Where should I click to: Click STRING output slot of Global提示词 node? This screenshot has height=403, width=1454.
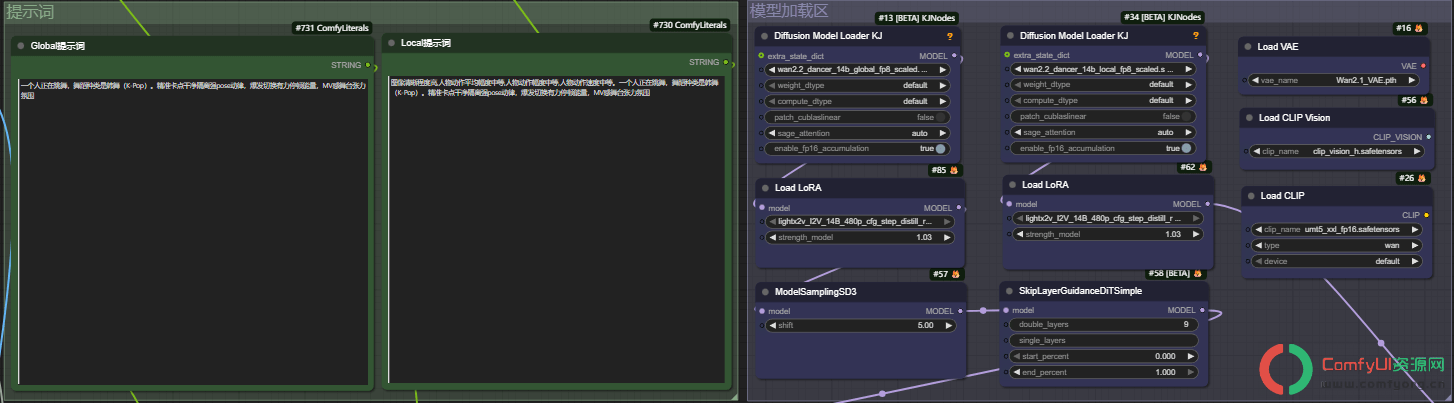[x=367, y=65]
